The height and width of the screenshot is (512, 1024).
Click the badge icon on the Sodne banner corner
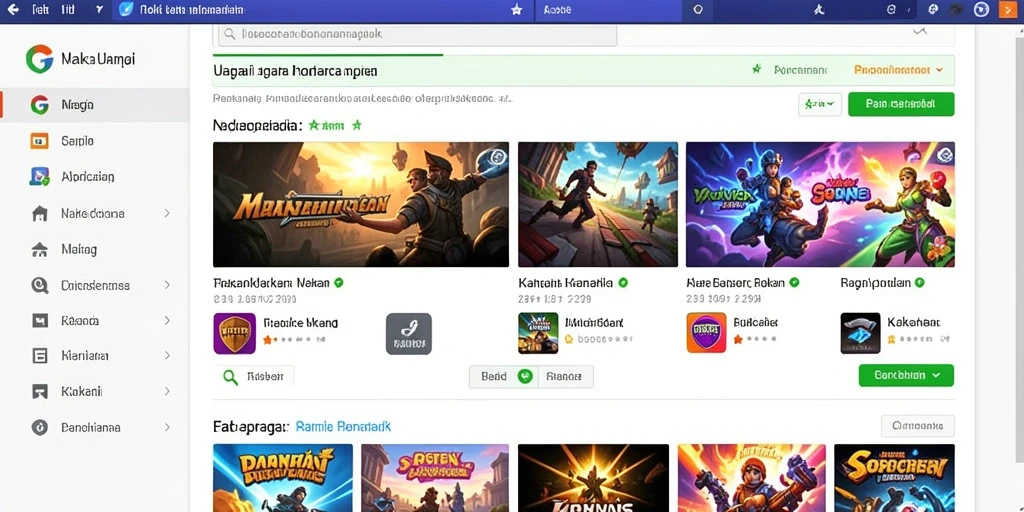point(944,155)
